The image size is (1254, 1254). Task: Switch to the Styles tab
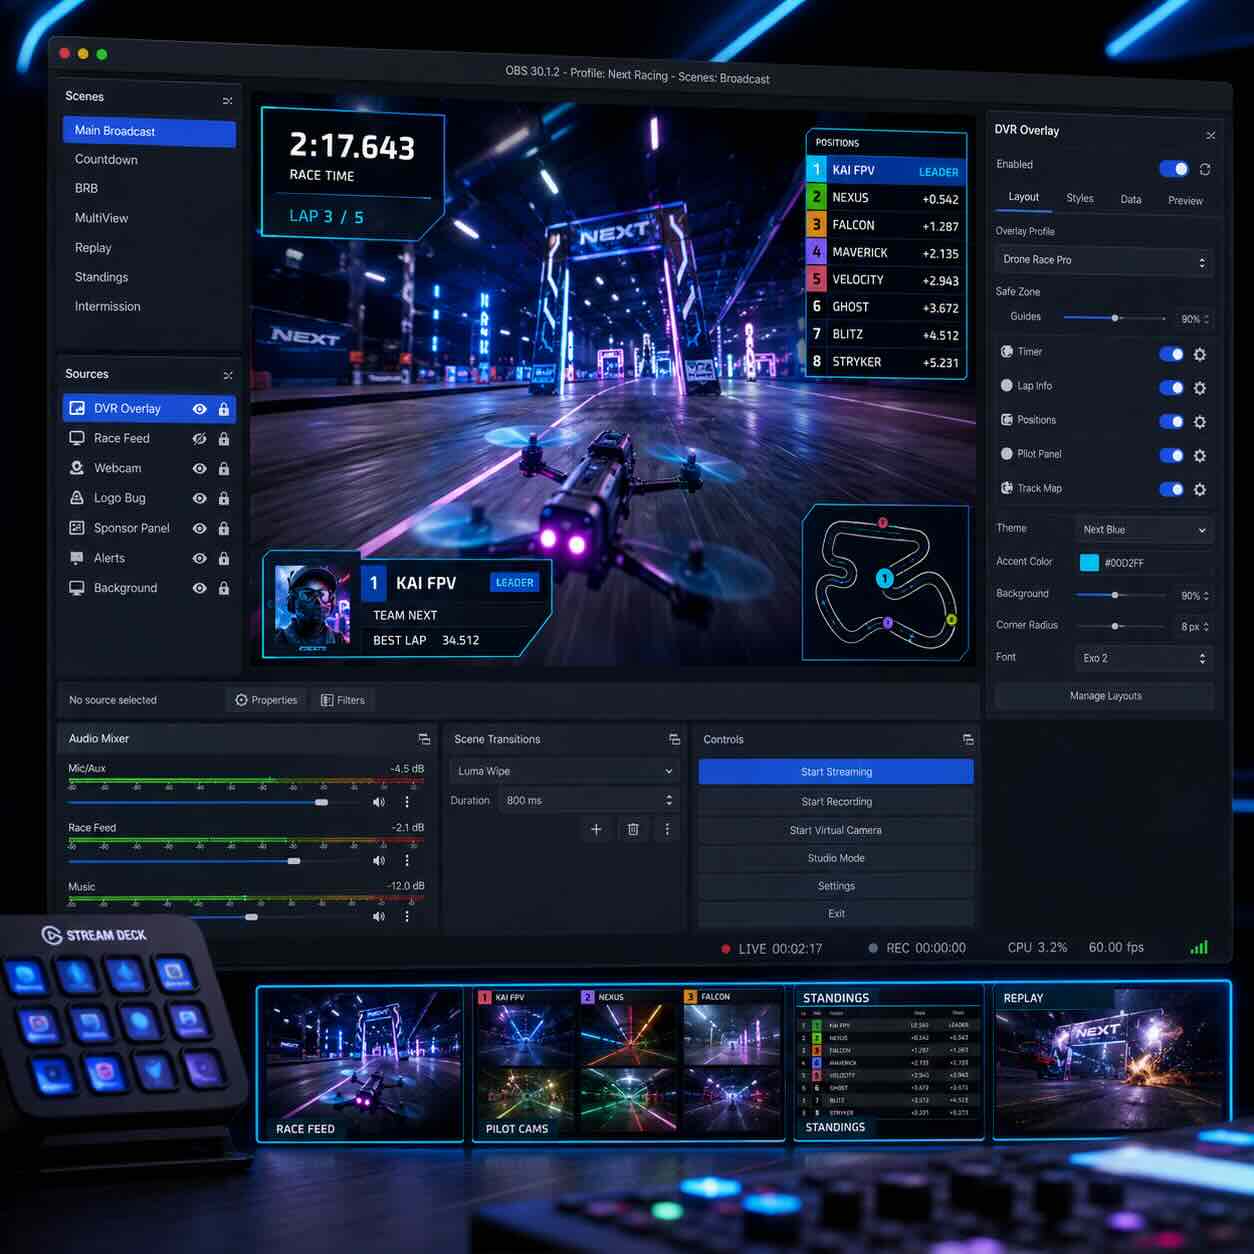[x=1080, y=198]
